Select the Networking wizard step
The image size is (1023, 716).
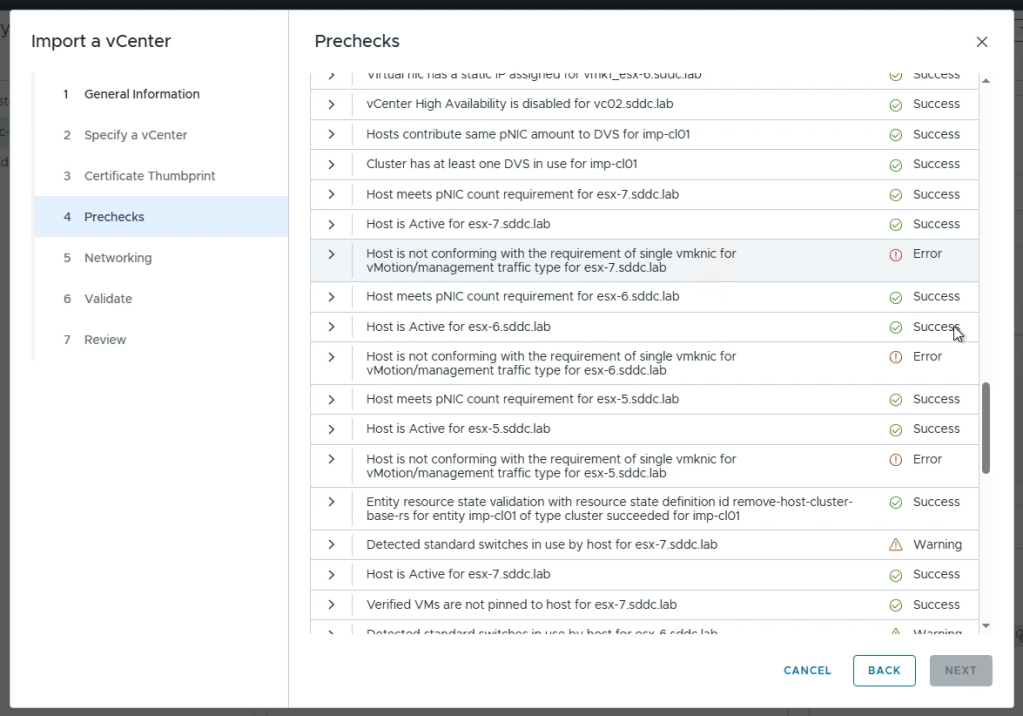[118, 258]
